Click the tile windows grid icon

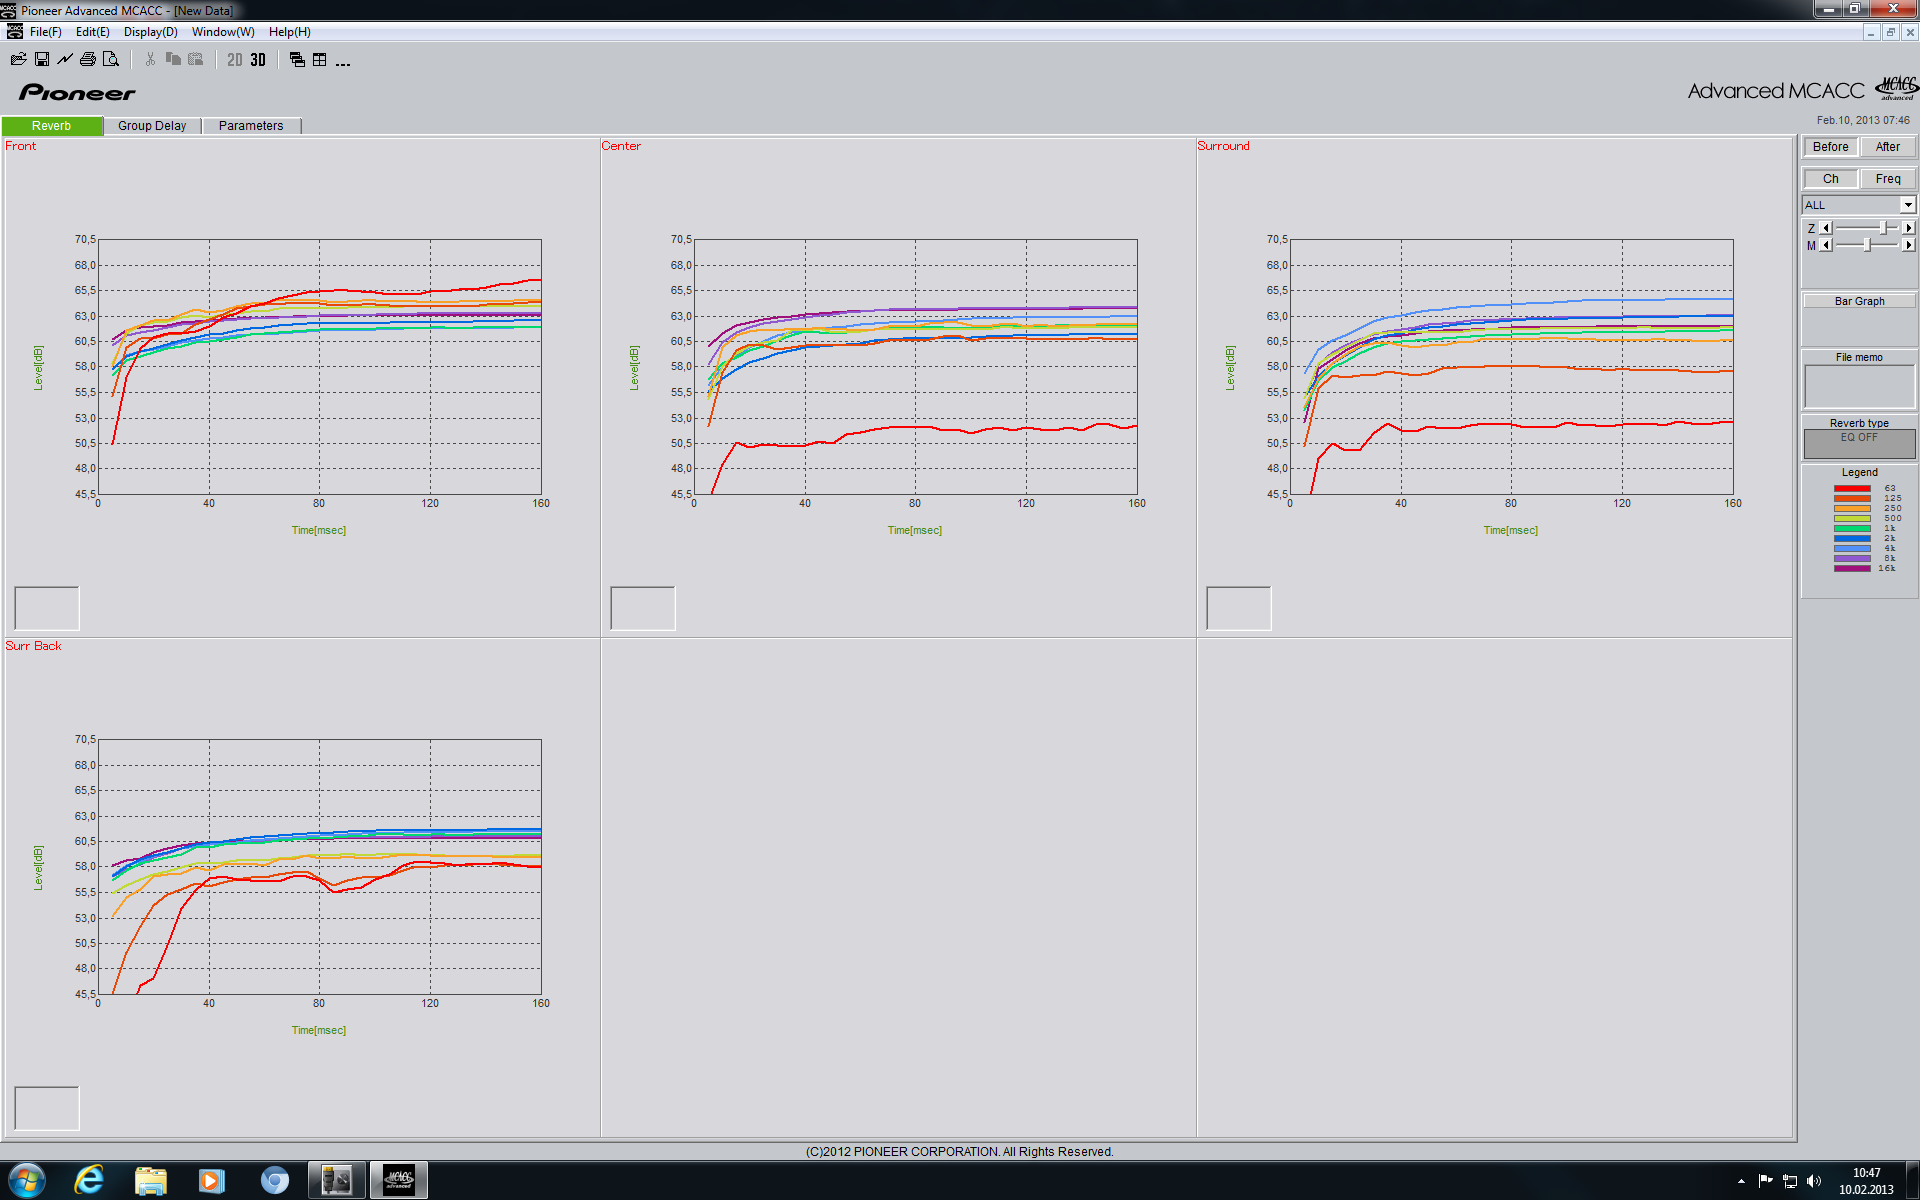tap(320, 60)
